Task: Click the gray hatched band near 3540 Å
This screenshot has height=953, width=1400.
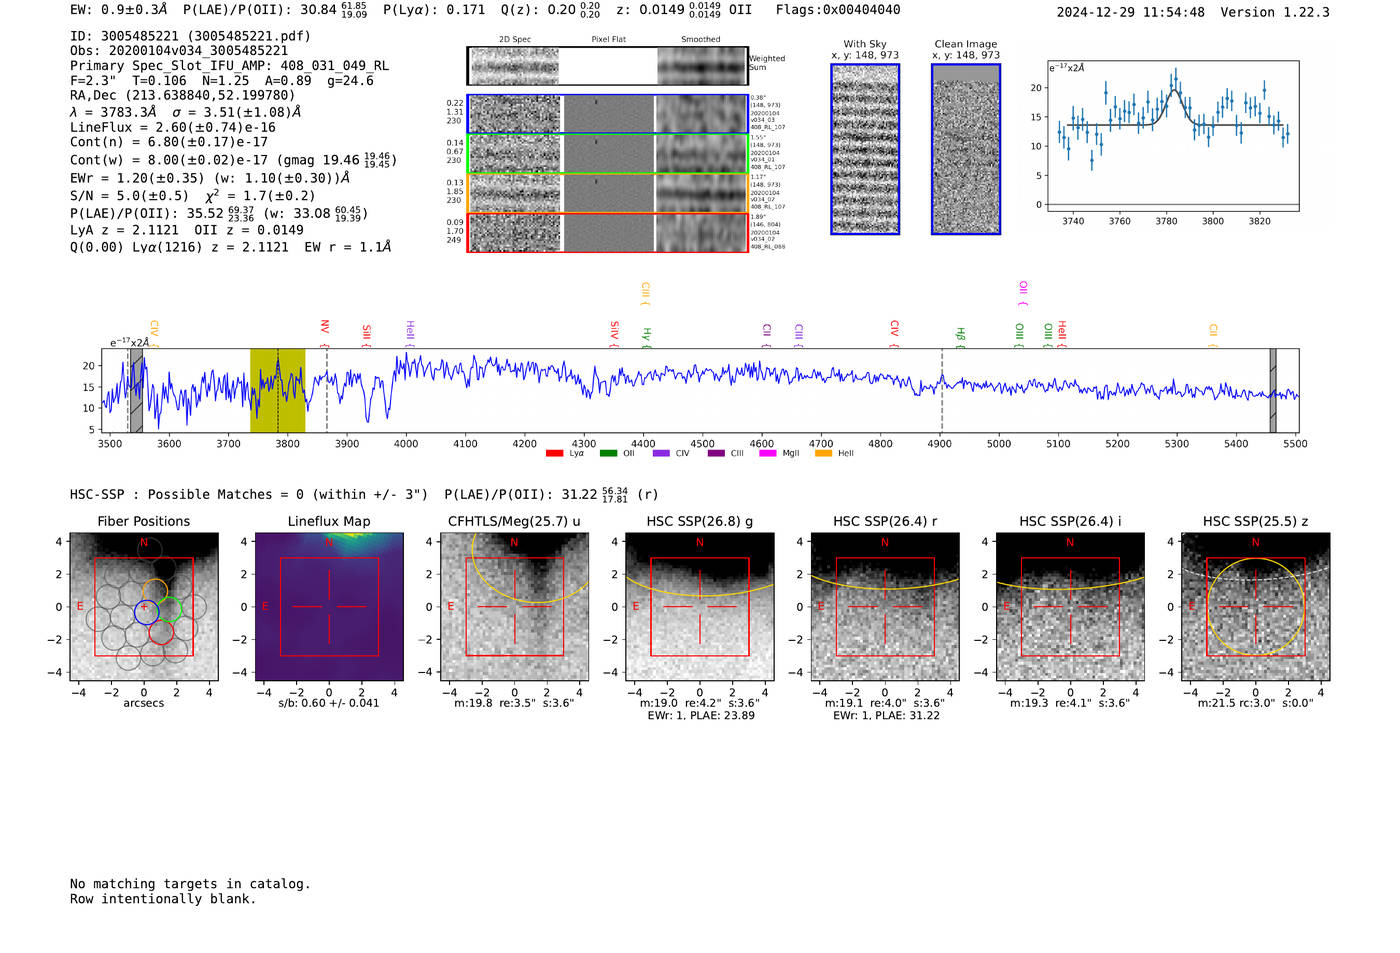Action: pyautogui.click(x=137, y=391)
